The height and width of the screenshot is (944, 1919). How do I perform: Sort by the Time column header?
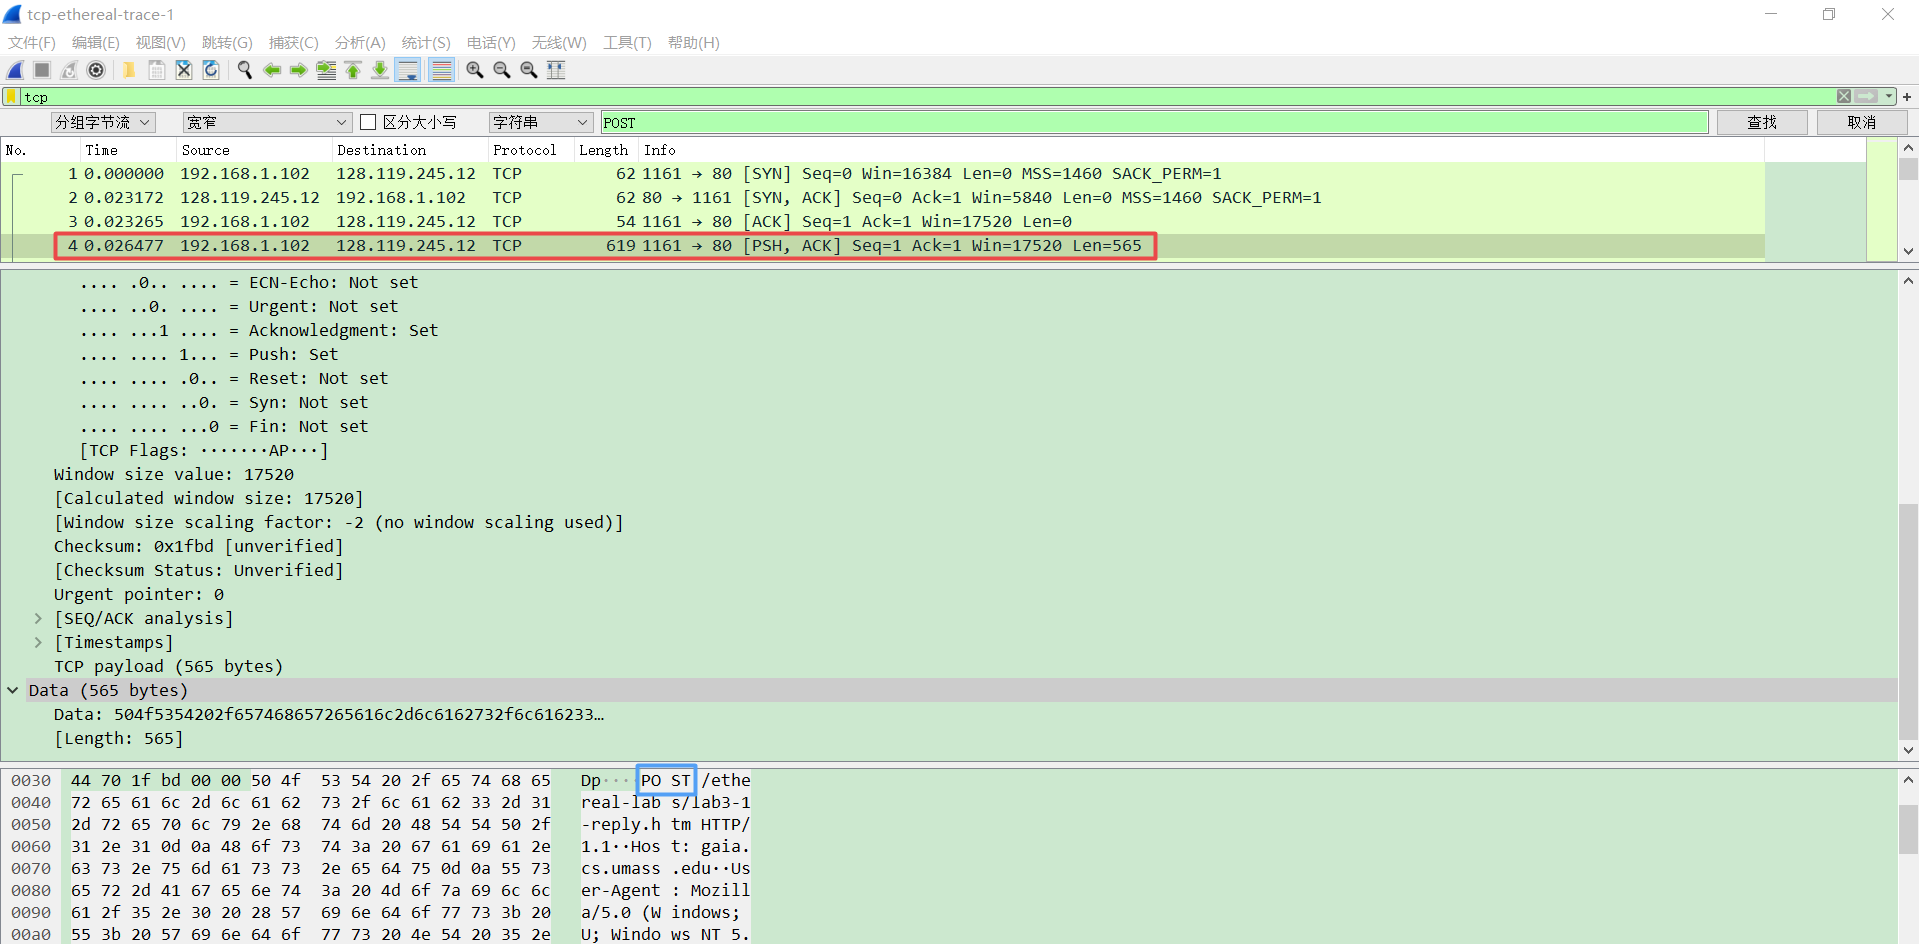pos(127,150)
